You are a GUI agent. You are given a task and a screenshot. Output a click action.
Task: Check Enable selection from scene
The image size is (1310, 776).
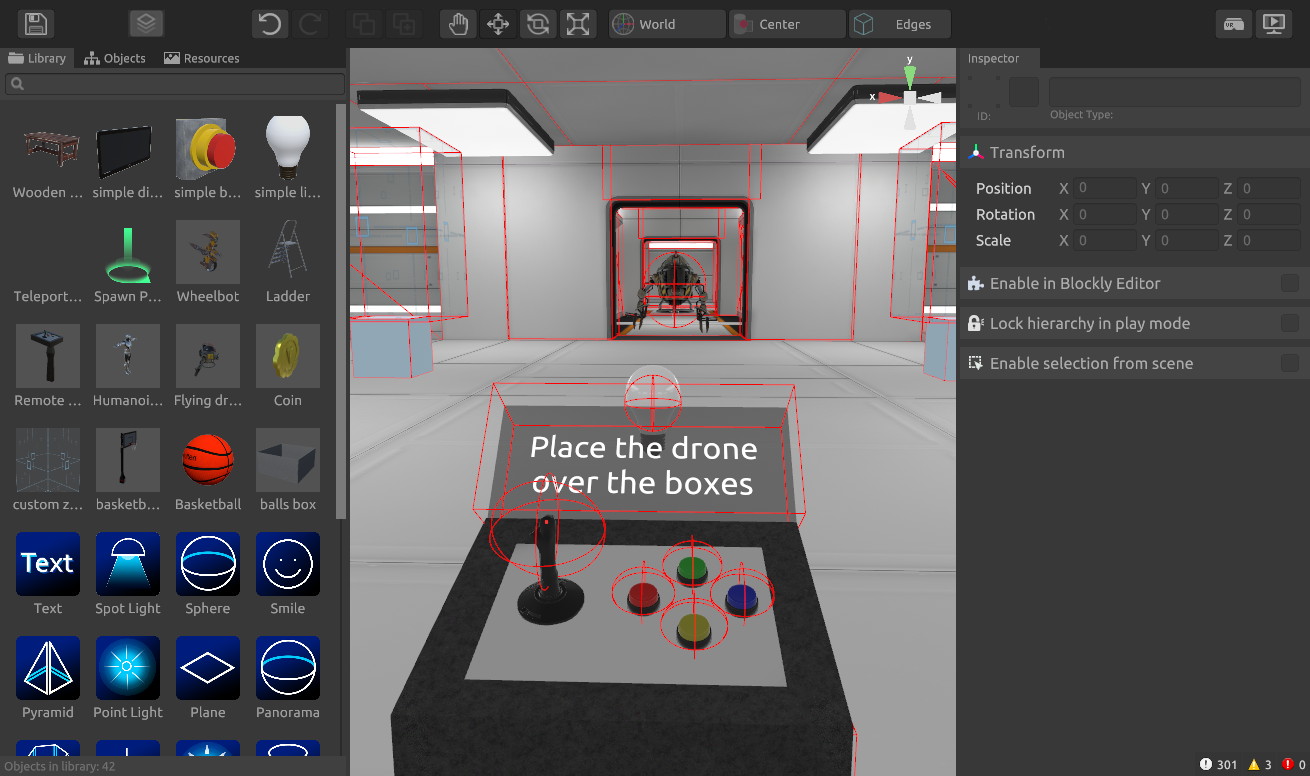click(x=1290, y=364)
